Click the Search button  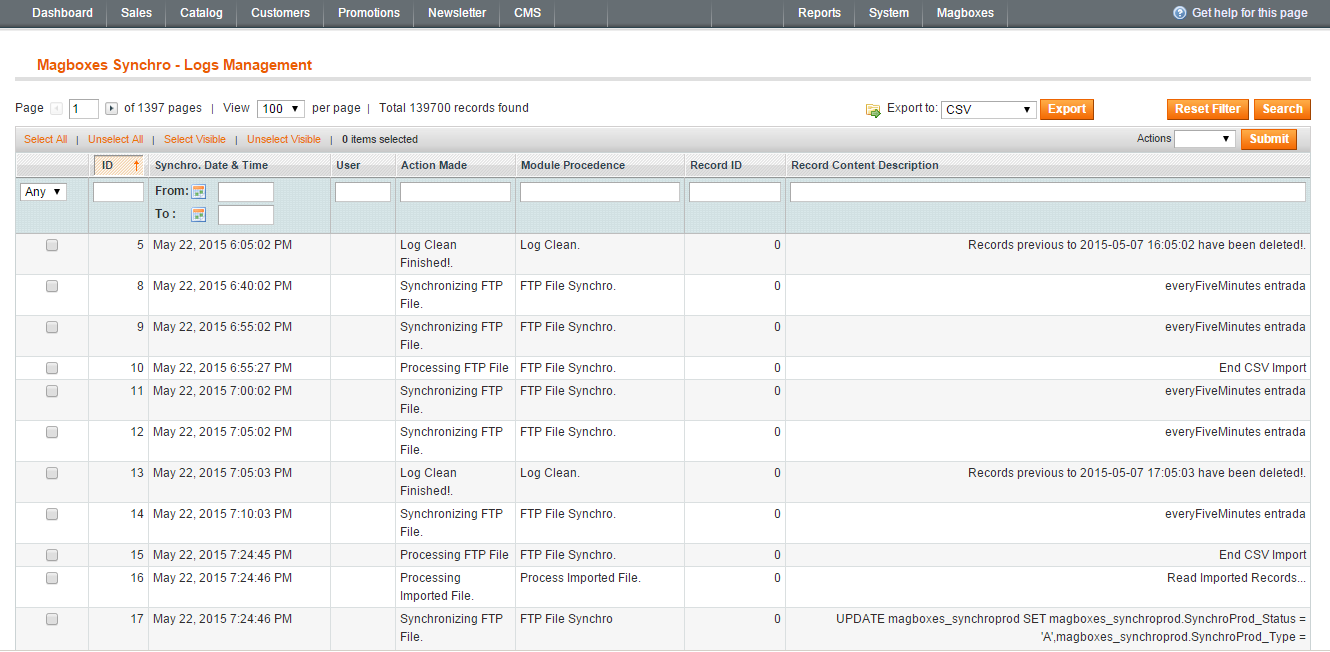tap(1282, 109)
